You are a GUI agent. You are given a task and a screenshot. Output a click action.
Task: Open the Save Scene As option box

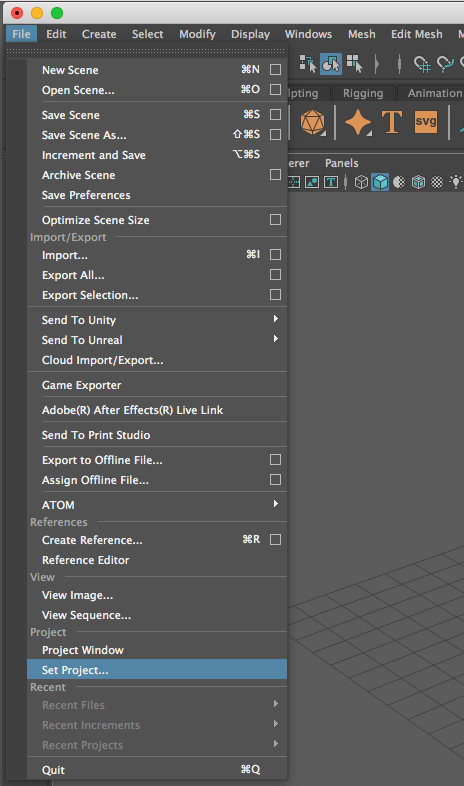(275, 134)
